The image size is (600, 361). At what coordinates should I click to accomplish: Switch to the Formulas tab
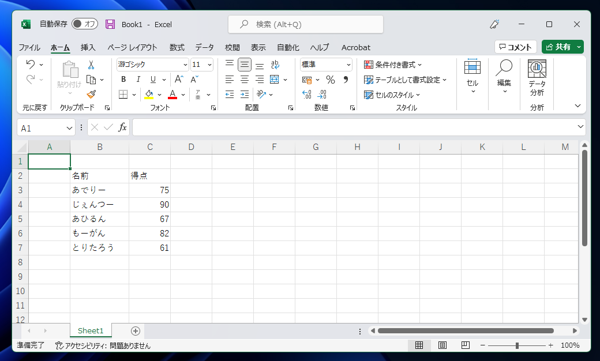177,47
